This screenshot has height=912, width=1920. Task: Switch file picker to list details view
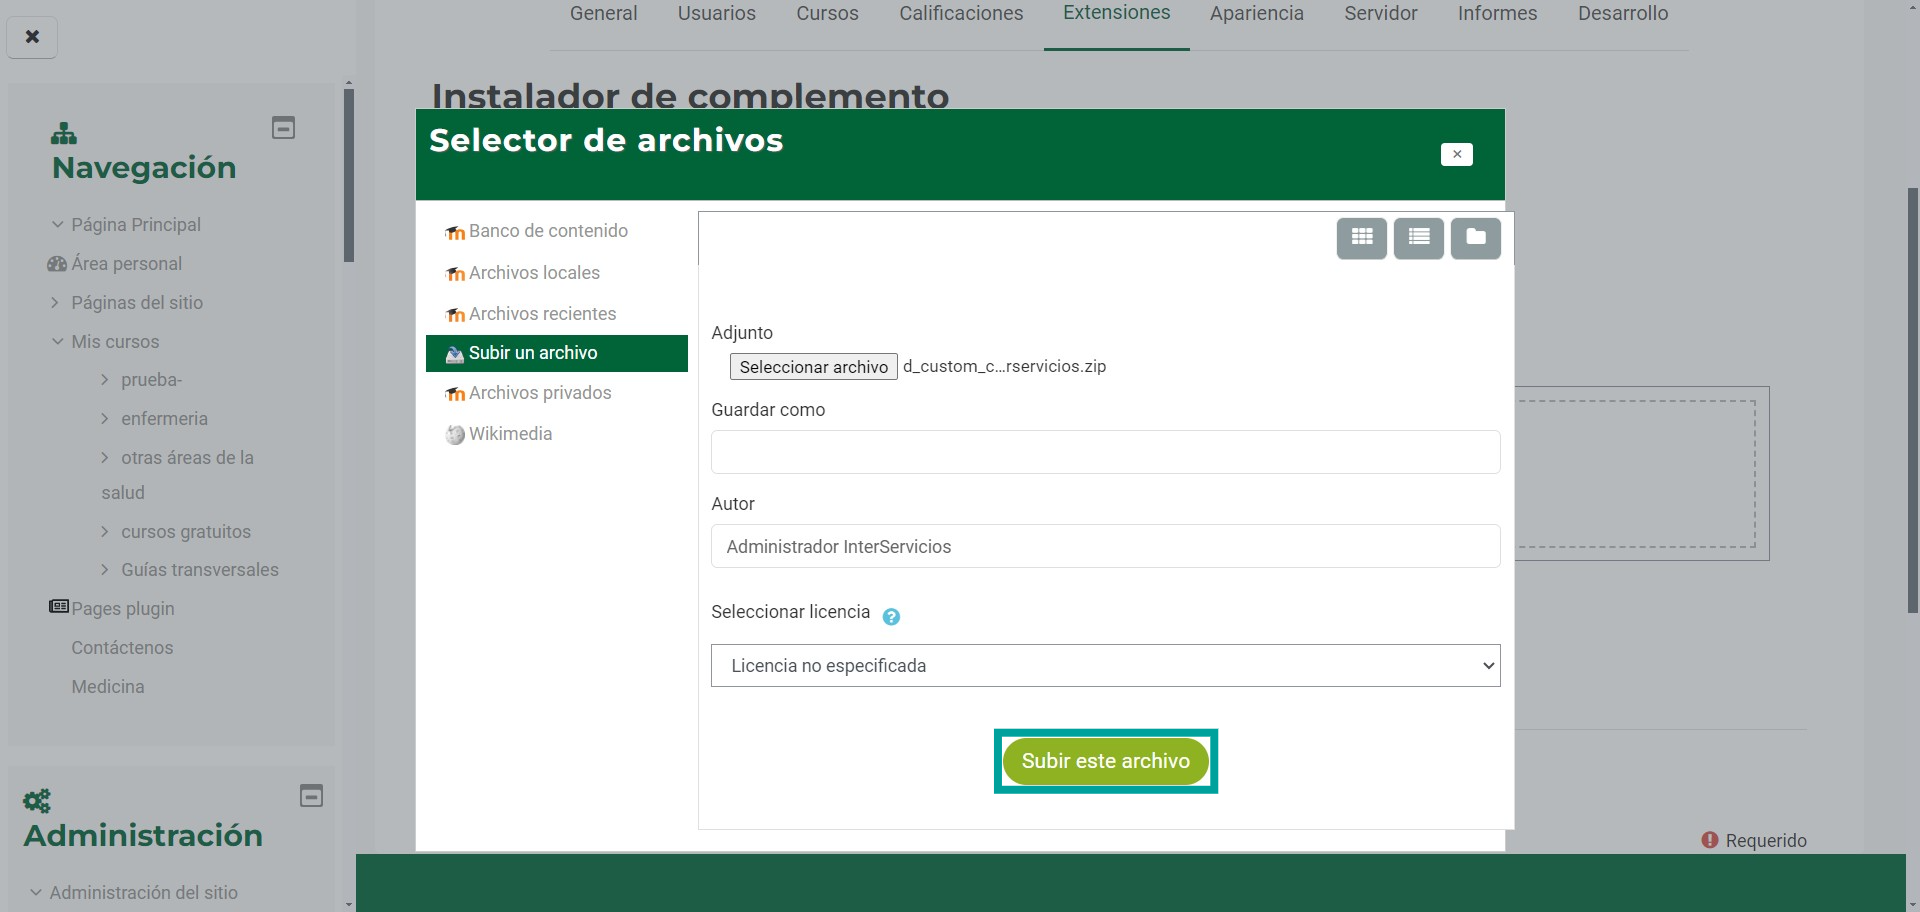pos(1418,238)
